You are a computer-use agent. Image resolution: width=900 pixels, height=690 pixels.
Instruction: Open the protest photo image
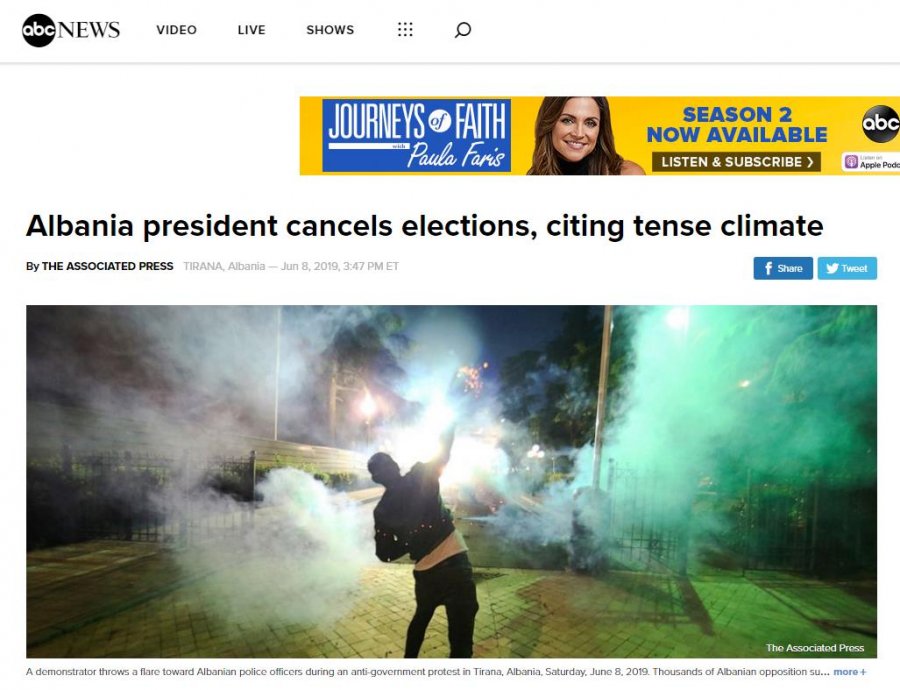[451, 482]
